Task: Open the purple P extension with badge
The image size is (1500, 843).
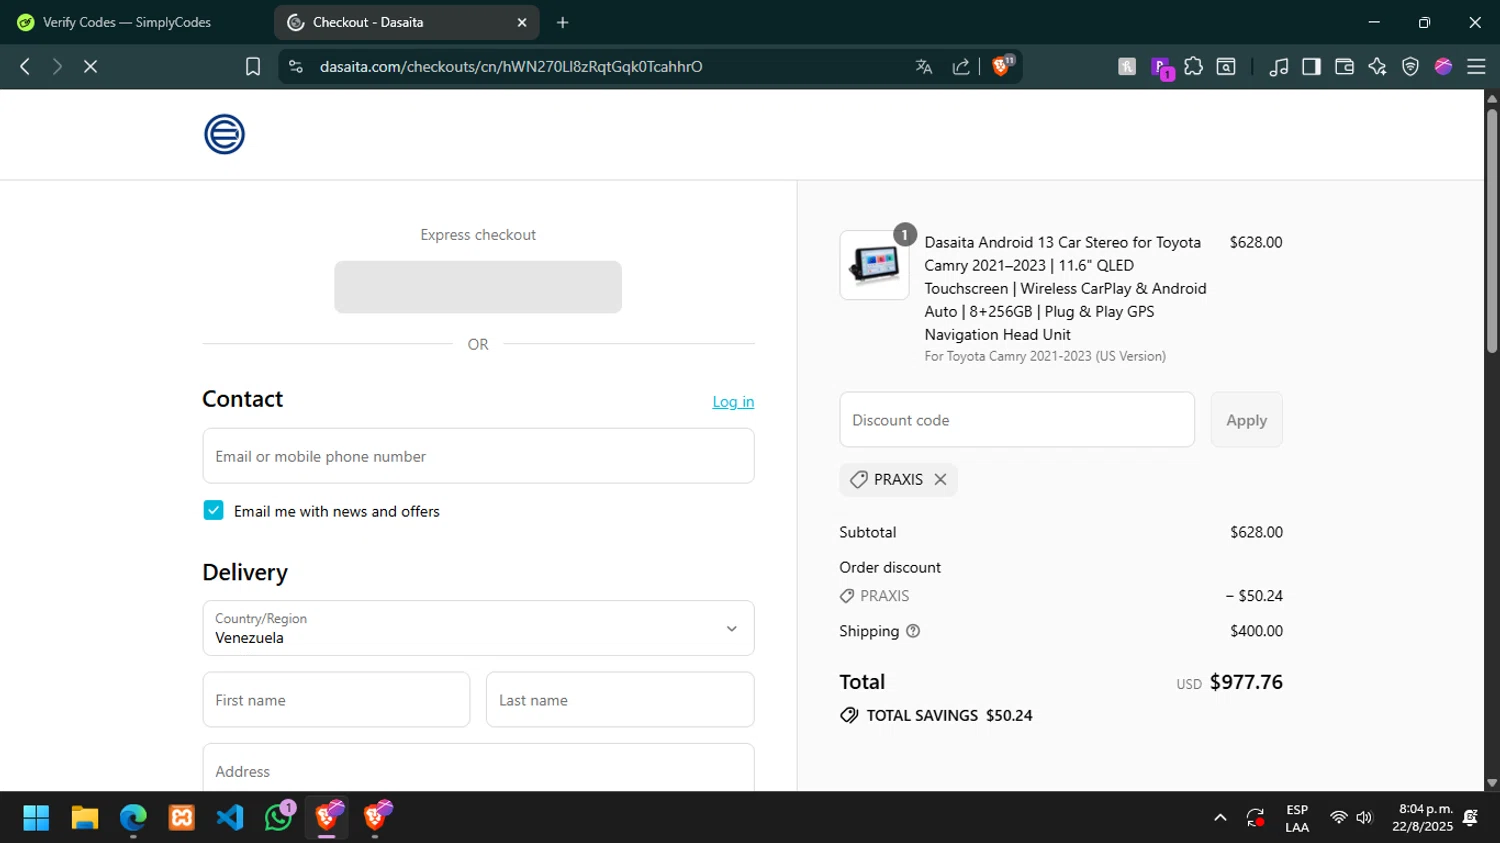Action: click(1162, 67)
